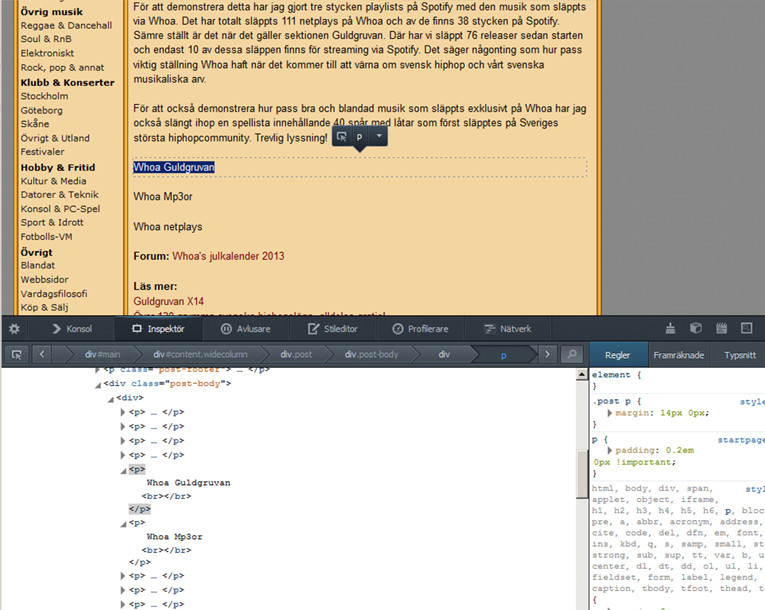Open Soul & RnB forum link
The height and width of the screenshot is (610, 765).
point(46,39)
